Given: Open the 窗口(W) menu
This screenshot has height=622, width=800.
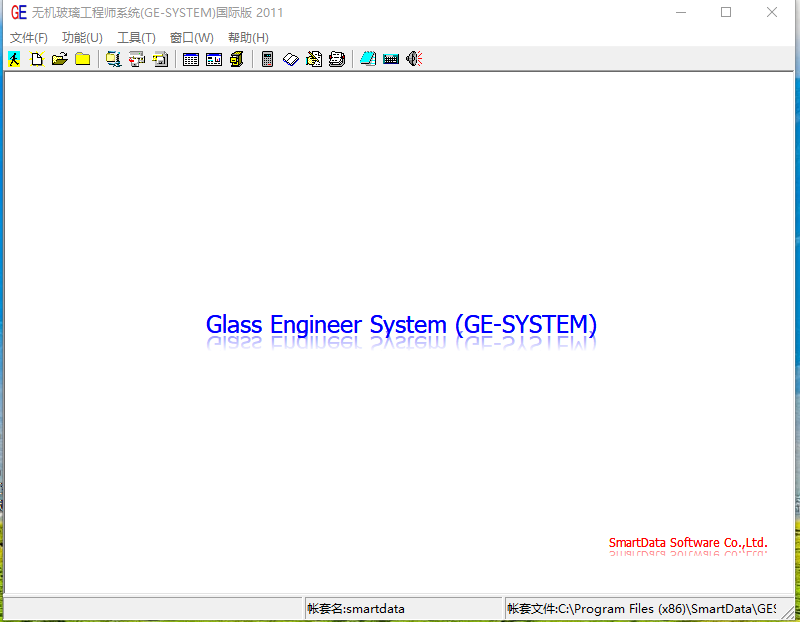Looking at the screenshot, I should coord(192,38).
